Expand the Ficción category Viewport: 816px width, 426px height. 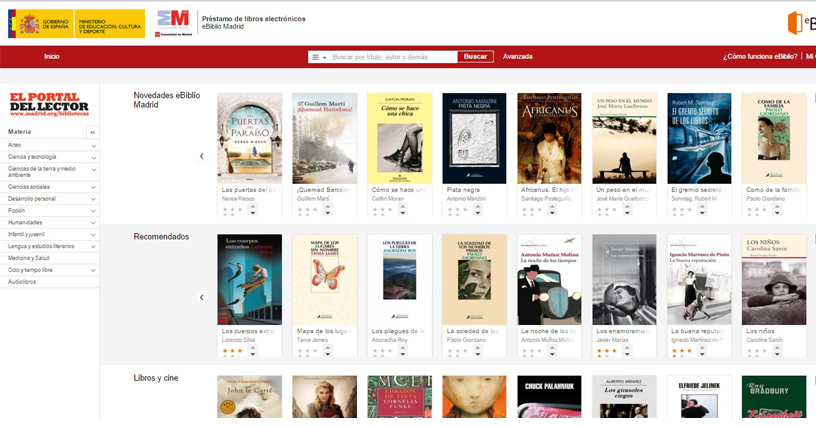94,211
